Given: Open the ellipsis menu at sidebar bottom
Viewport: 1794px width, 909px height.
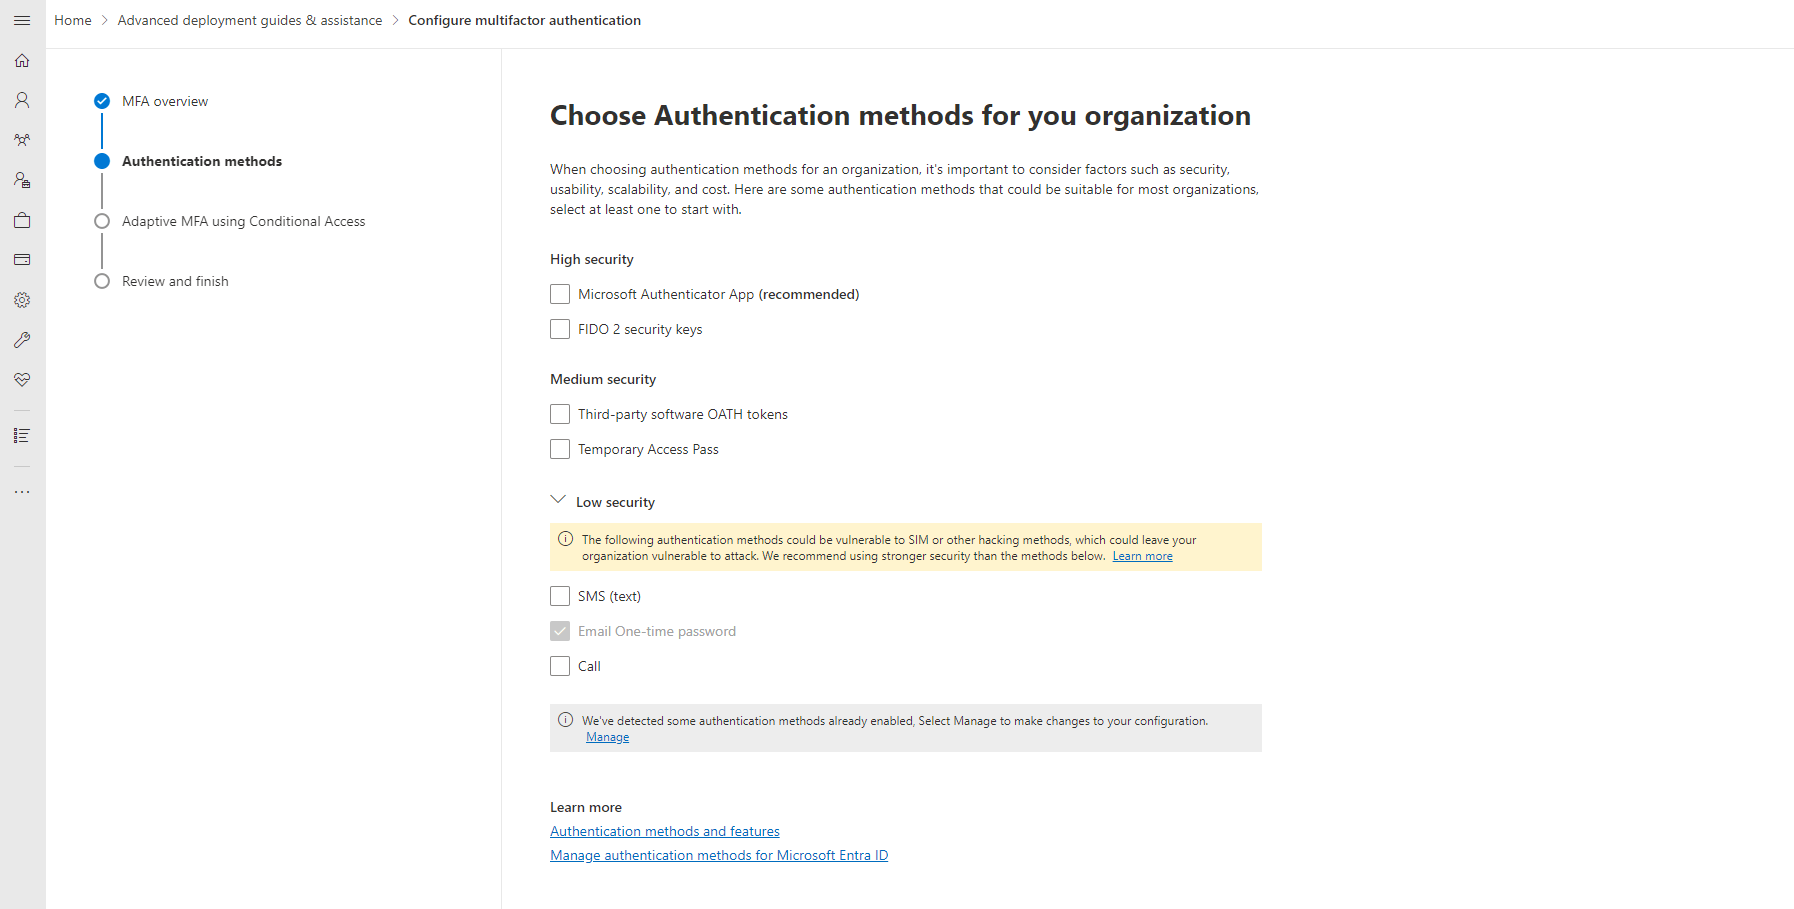Looking at the screenshot, I should pyautogui.click(x=22, y=491).
